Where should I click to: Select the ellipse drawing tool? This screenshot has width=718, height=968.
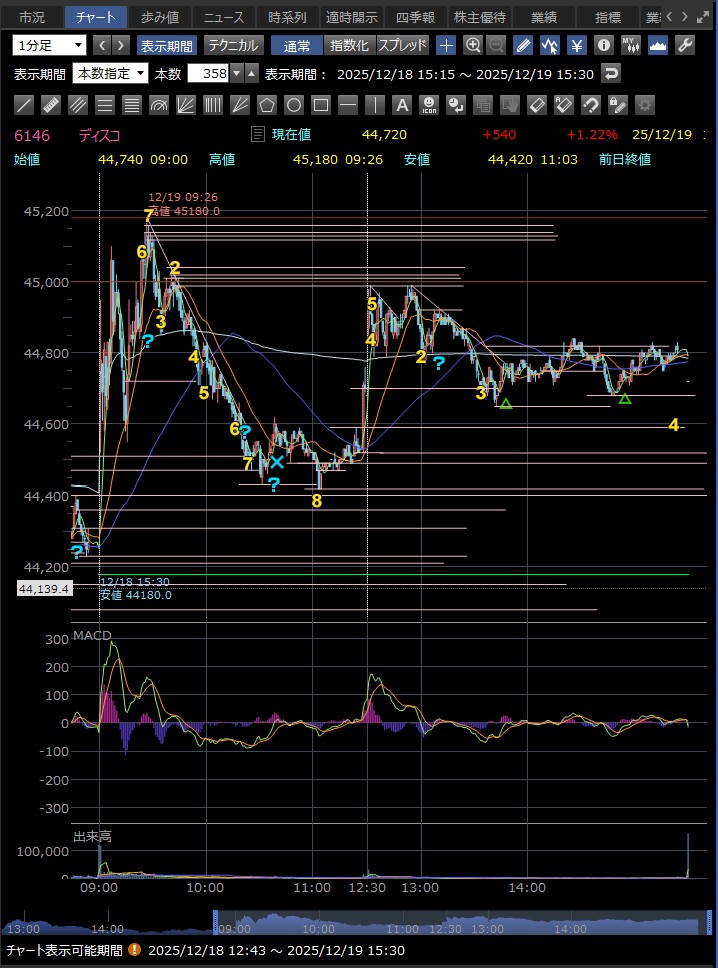(294, 105)
